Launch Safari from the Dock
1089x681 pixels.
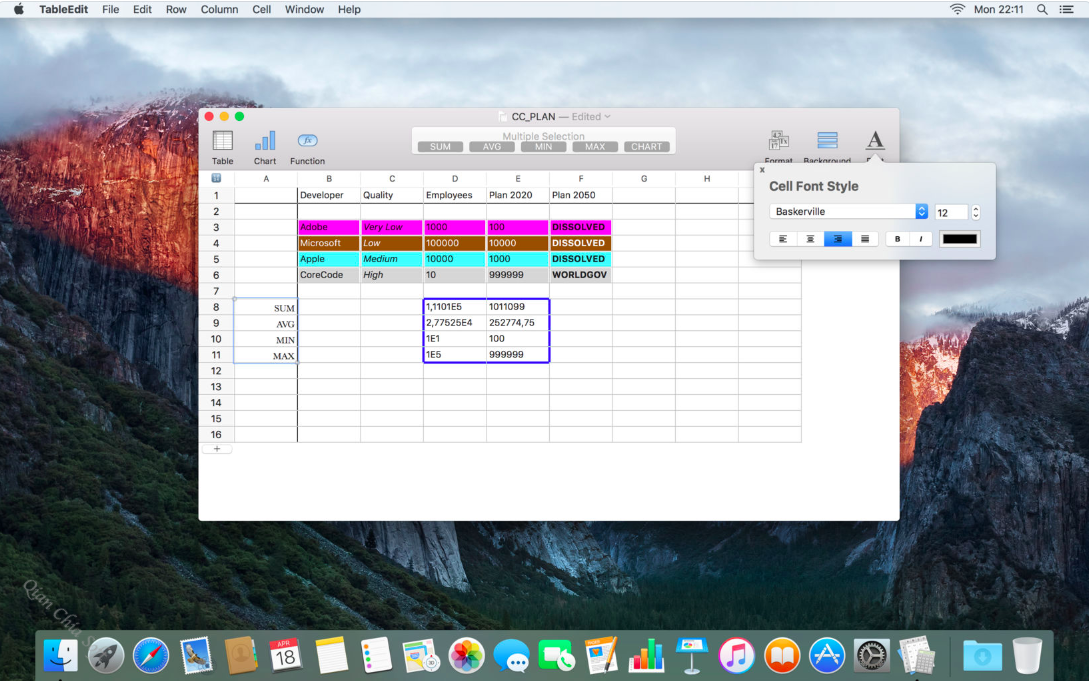coord(151,655)
